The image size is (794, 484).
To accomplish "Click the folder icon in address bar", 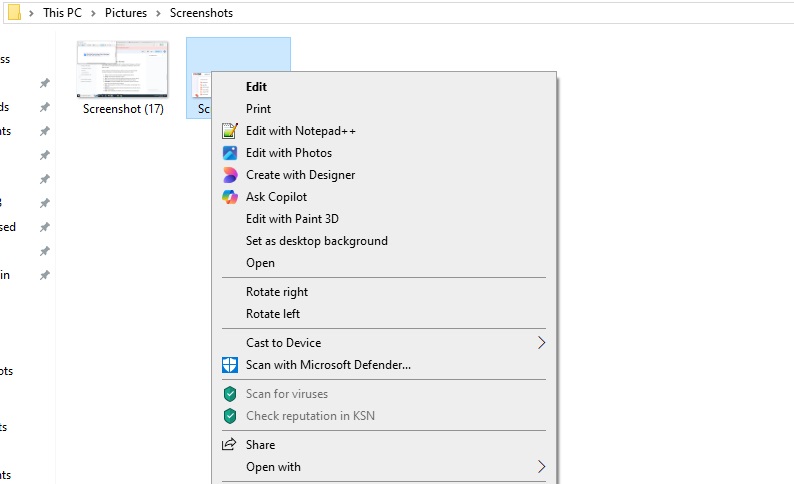I will 15,13.
